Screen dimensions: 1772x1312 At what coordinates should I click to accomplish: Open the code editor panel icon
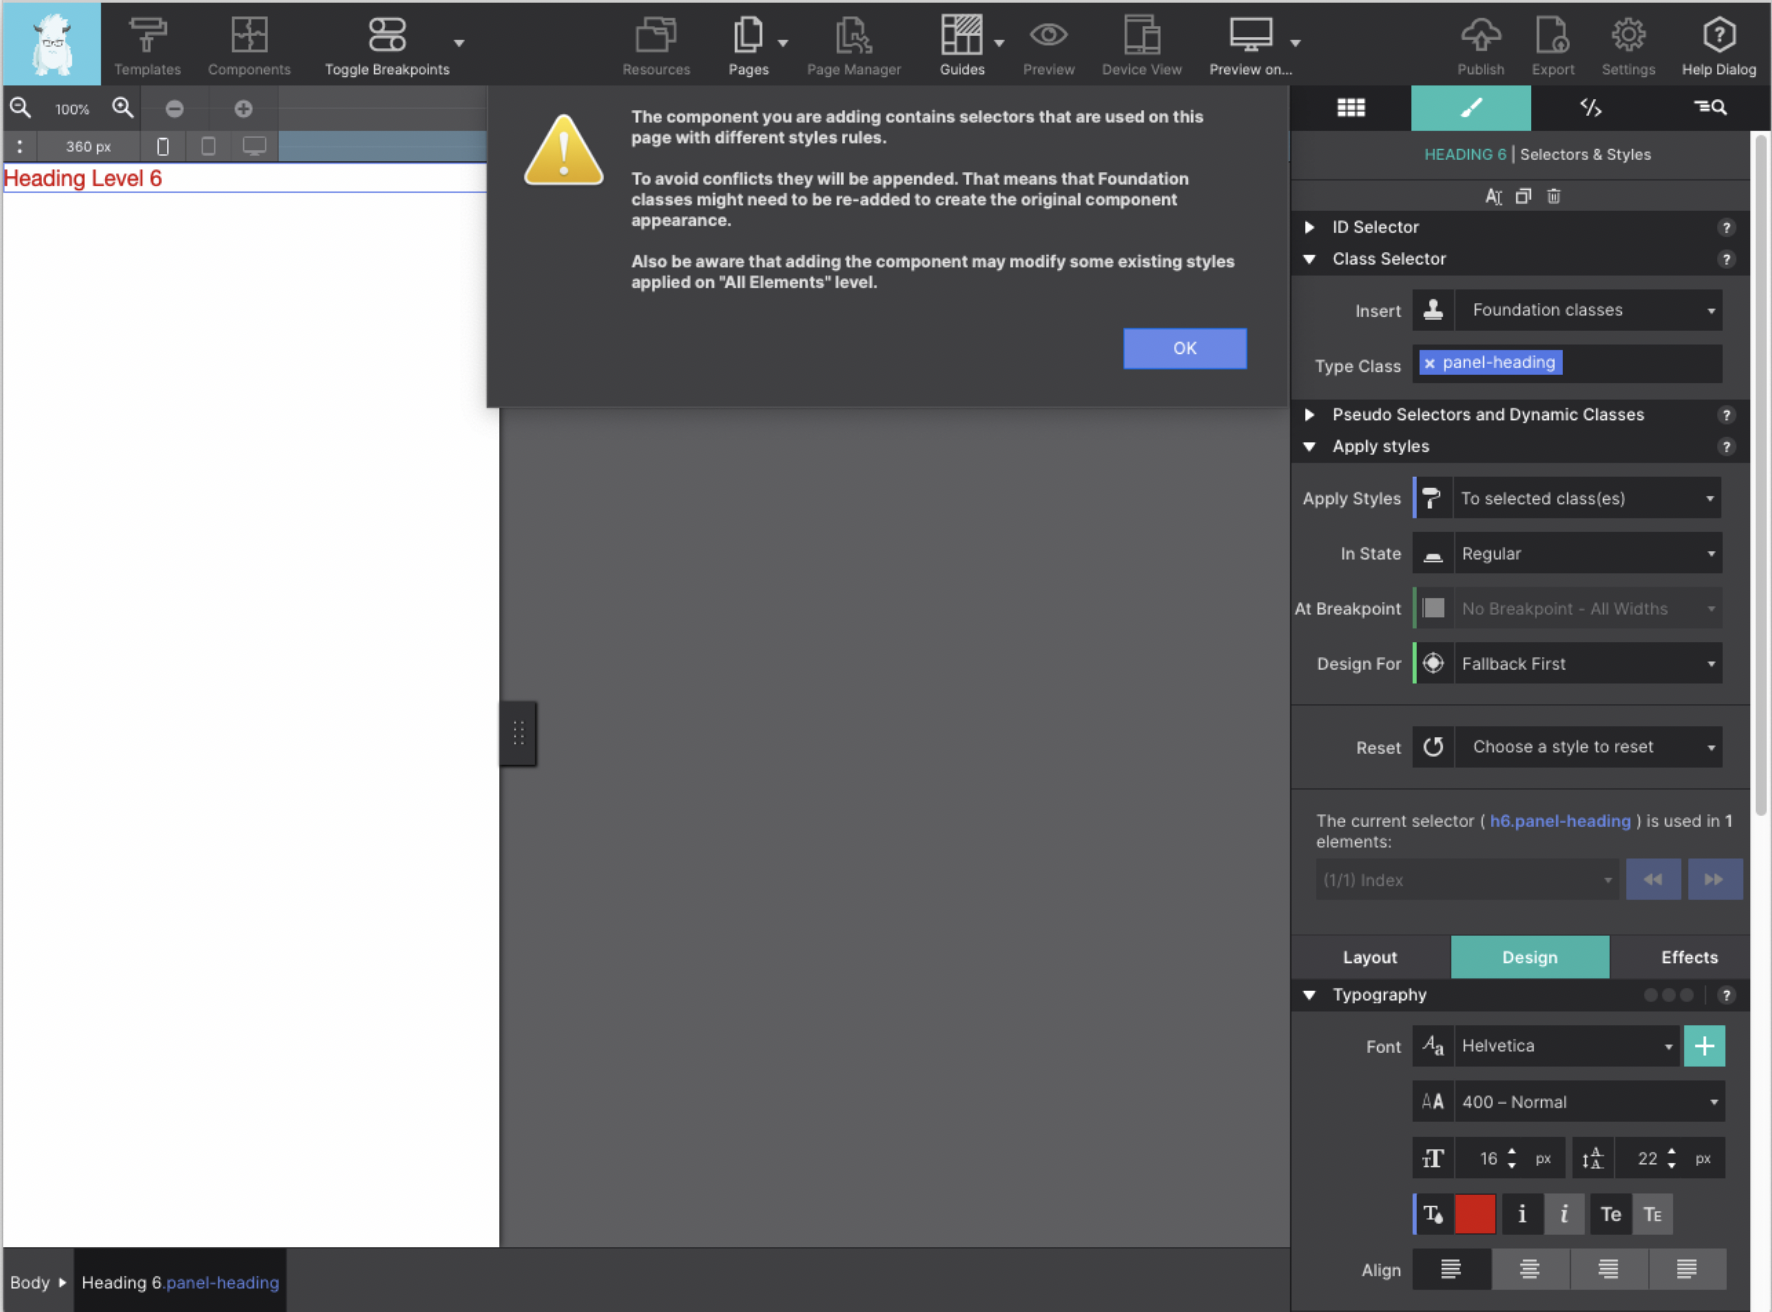pyautogui.click(x=1590, y=107)
